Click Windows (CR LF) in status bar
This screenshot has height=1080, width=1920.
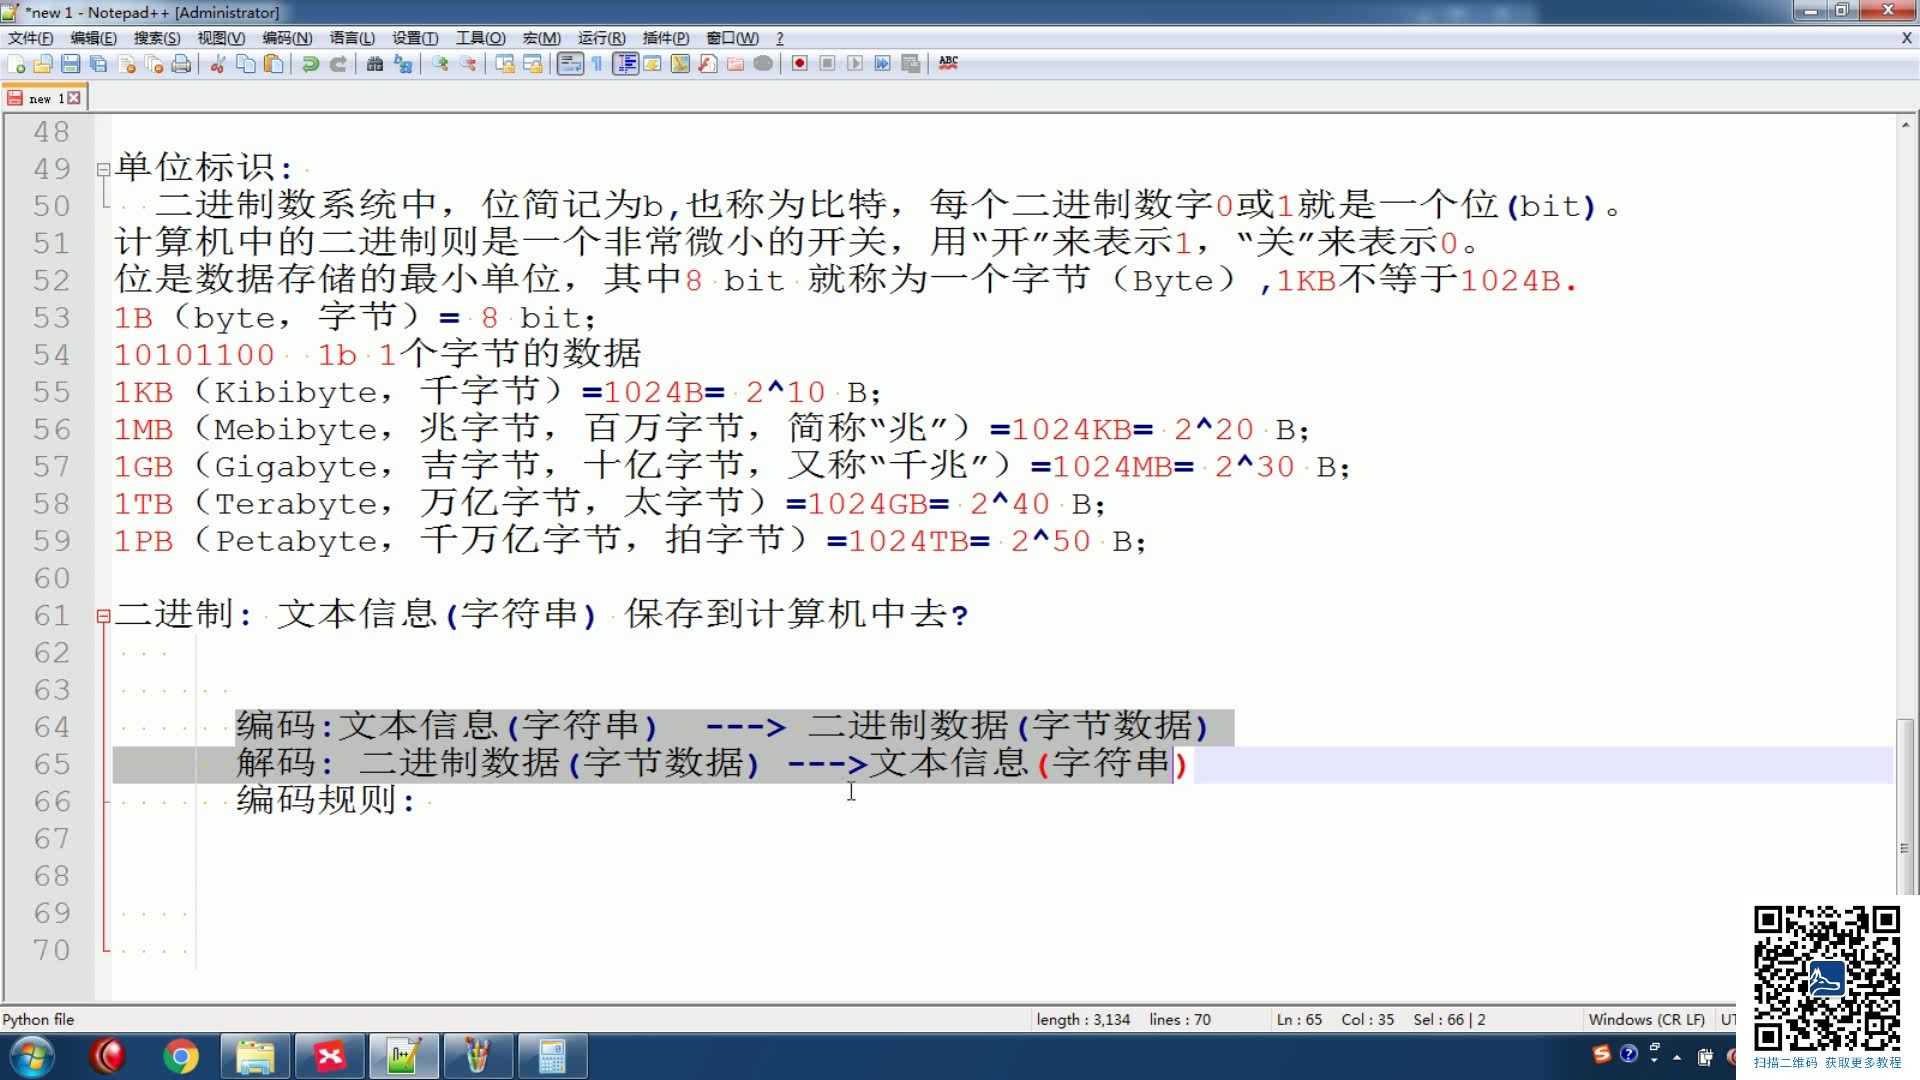click(x=1646, y=1019)
